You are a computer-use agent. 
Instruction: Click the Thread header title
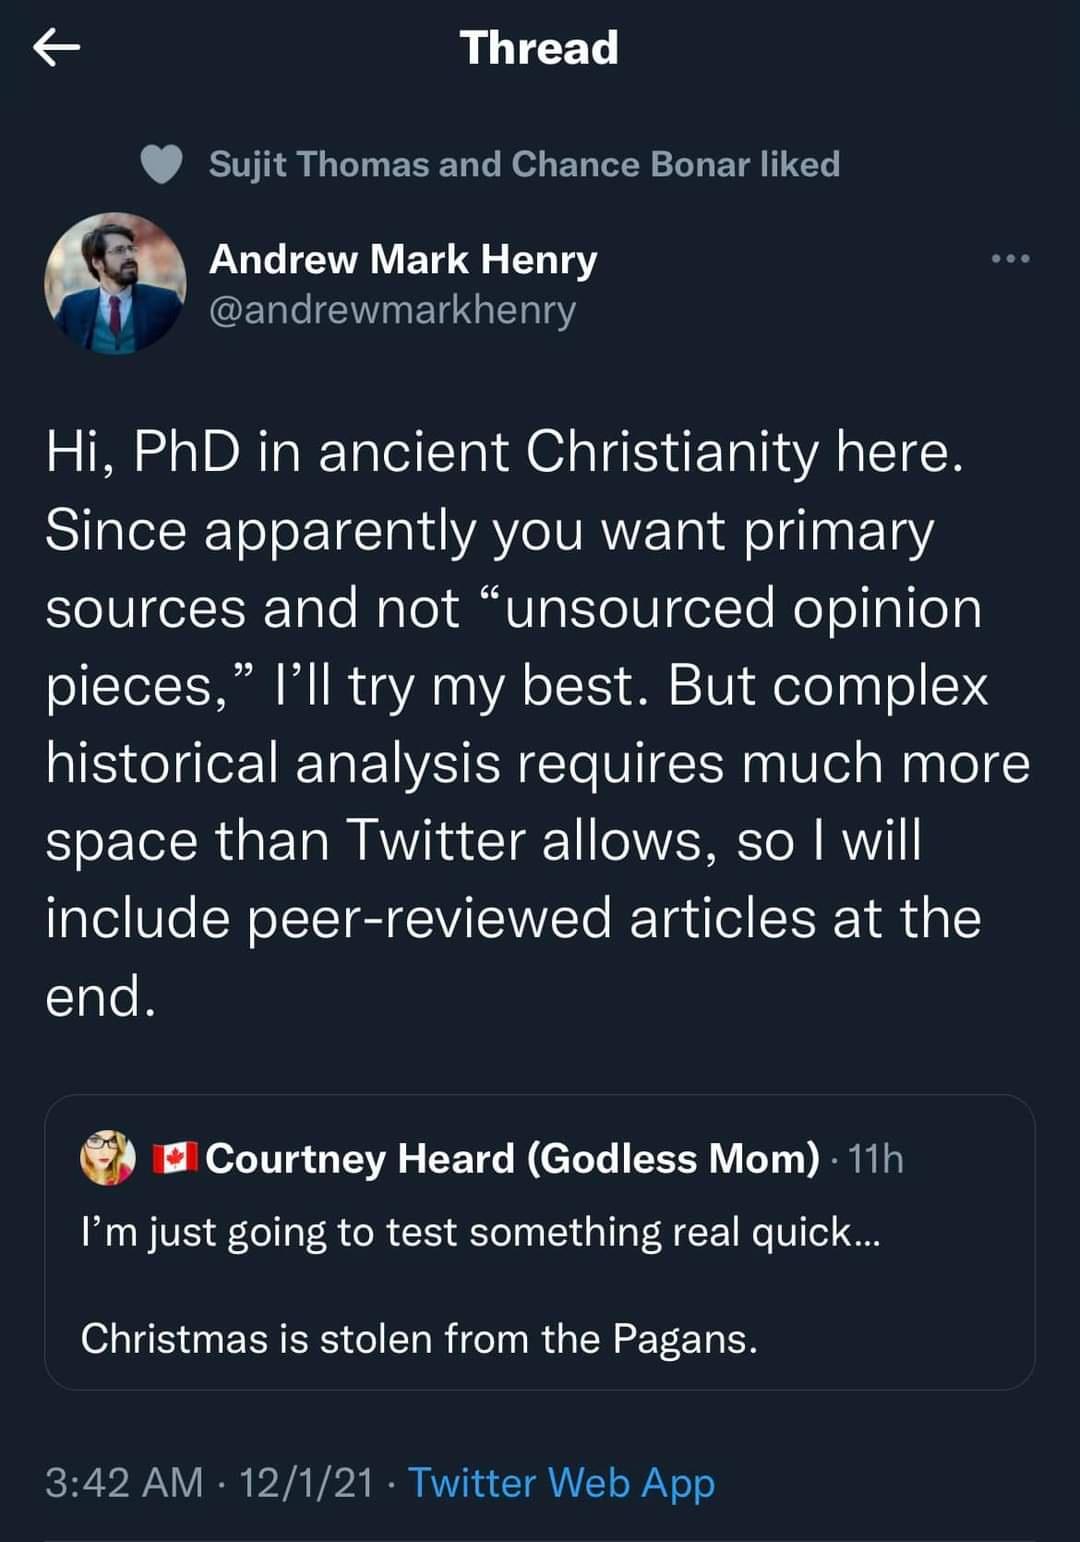pyautogui.click(x=539, y=48)
